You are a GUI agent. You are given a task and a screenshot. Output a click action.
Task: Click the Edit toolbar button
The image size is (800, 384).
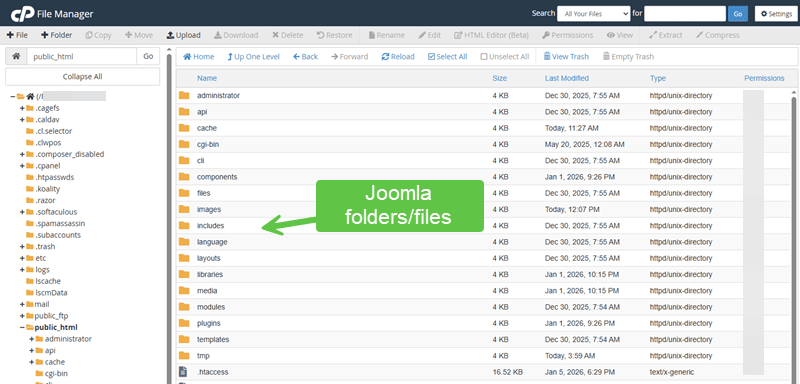430,35
